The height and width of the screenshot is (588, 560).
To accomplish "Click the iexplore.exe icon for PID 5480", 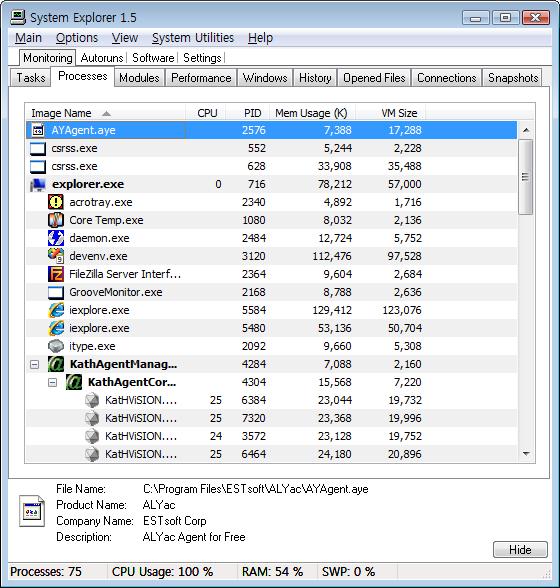I will point(56,328).
